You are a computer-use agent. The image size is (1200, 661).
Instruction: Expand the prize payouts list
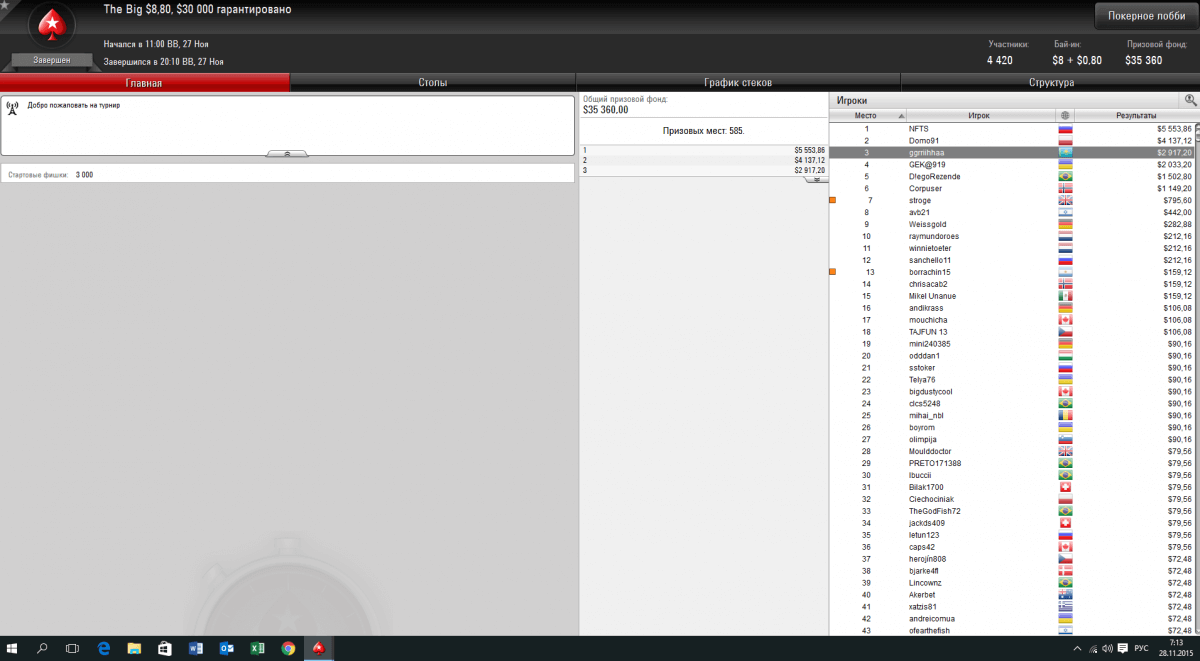click(x=816, y=180)
